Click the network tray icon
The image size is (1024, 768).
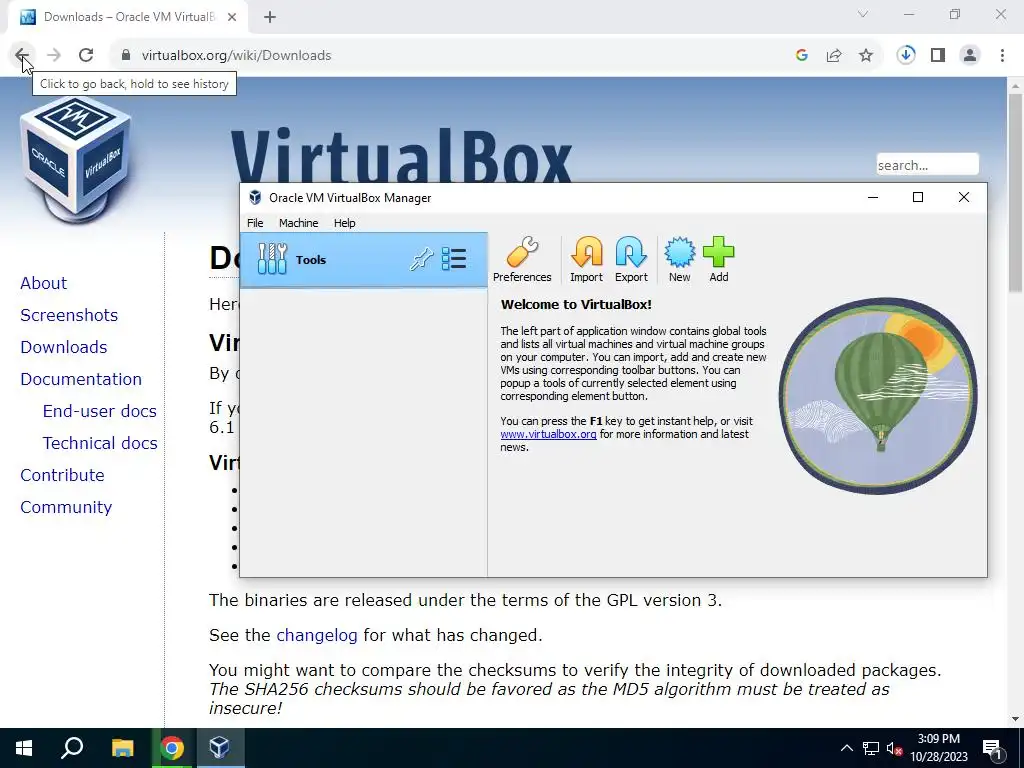(x=871, y=748)
